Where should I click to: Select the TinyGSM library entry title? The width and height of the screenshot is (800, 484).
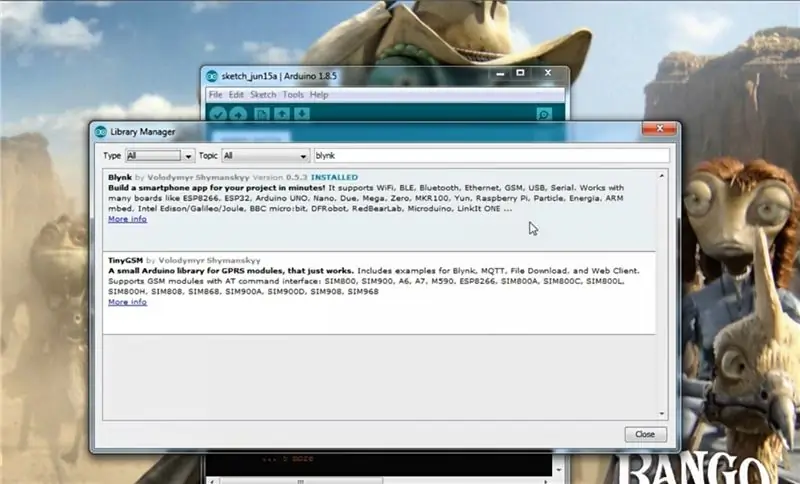[126, 260]
